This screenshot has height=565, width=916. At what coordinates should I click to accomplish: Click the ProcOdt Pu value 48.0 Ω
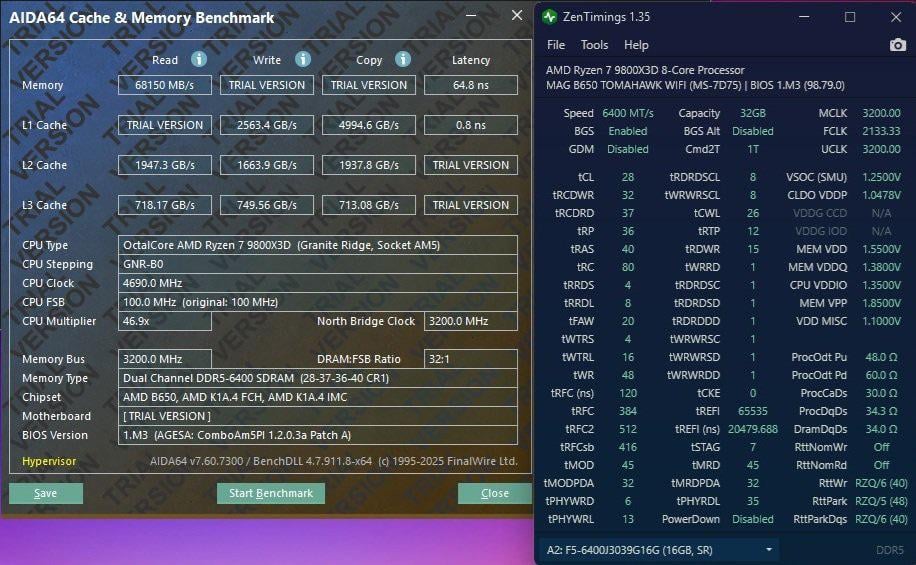(x=882, y=357)
